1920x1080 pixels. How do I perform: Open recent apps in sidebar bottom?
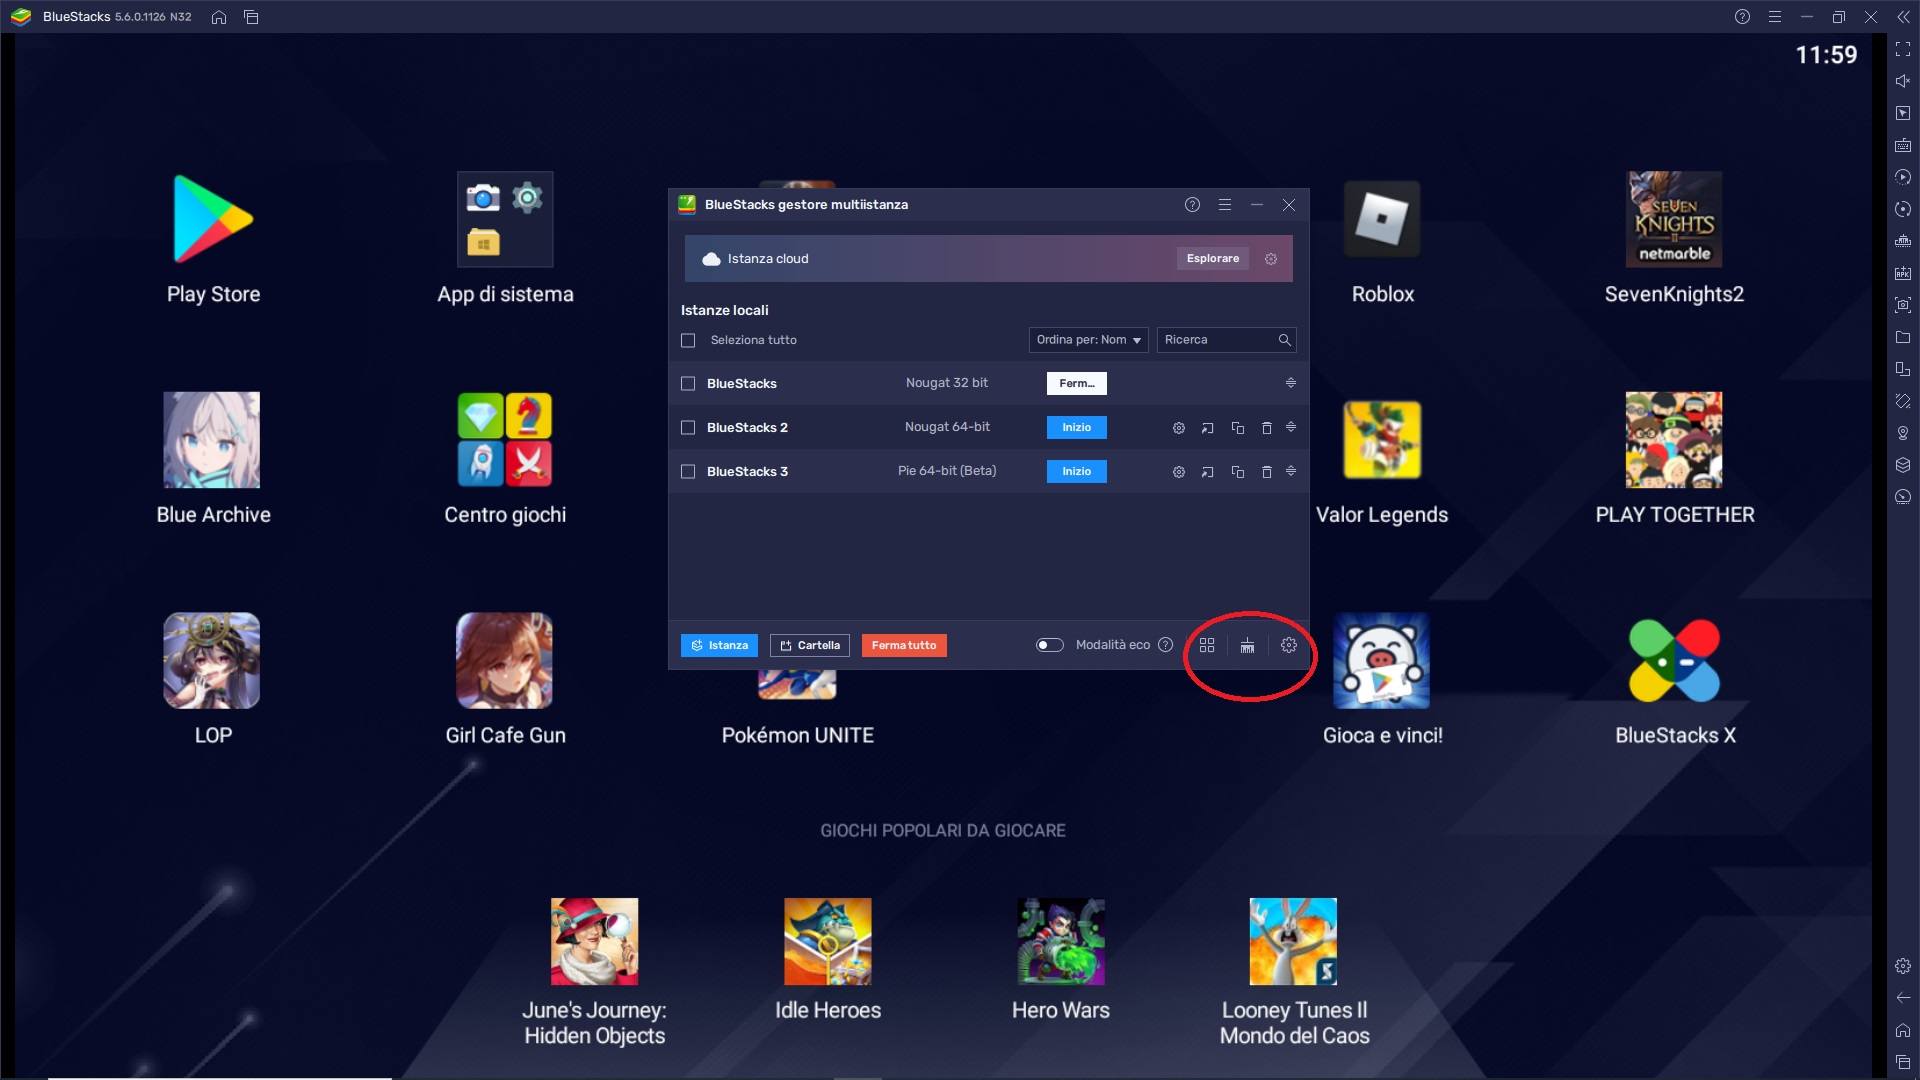pyautogui.click(x=1903, y=1062)
